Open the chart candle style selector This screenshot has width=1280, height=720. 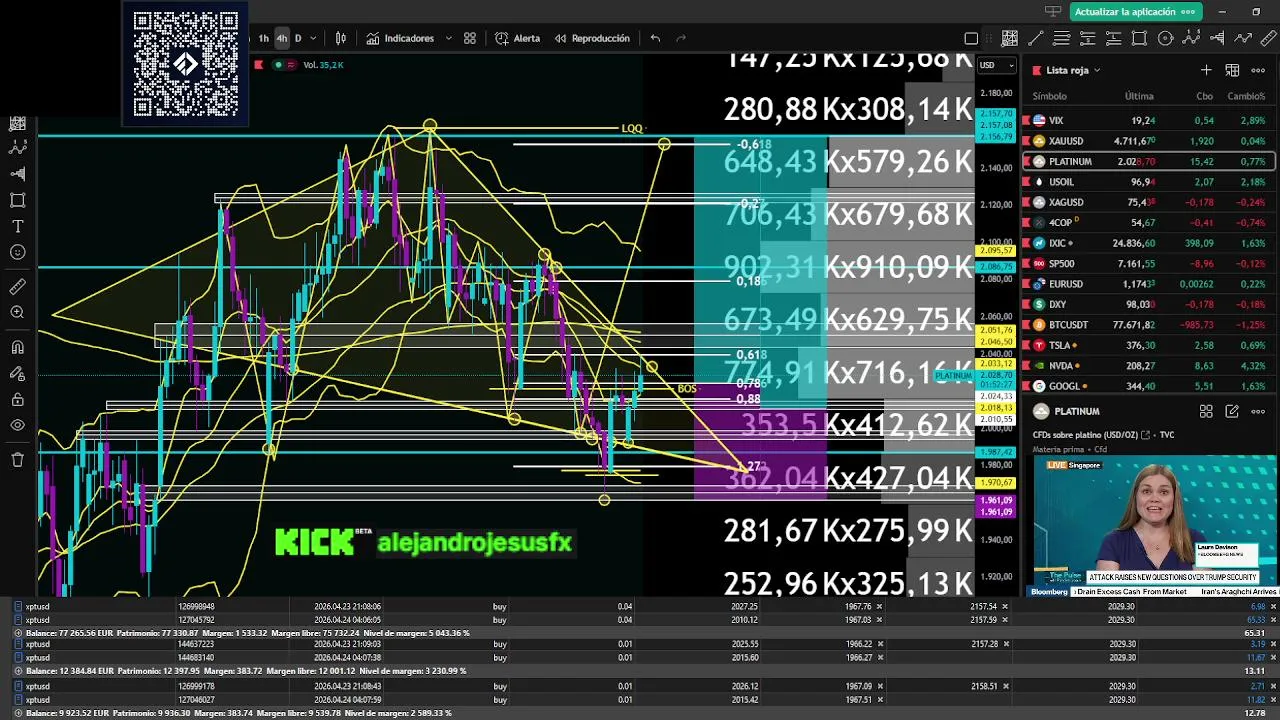pos(341,38)
